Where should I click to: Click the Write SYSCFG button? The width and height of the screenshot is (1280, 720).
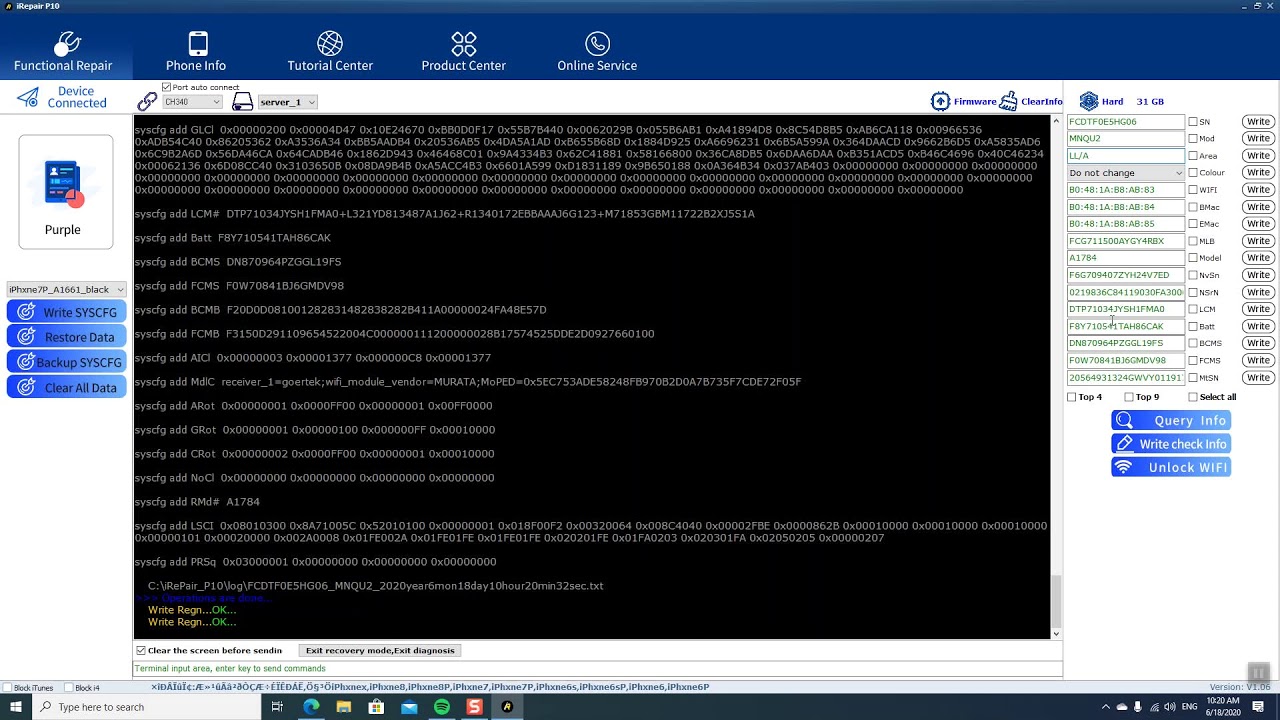pos(66,312)
